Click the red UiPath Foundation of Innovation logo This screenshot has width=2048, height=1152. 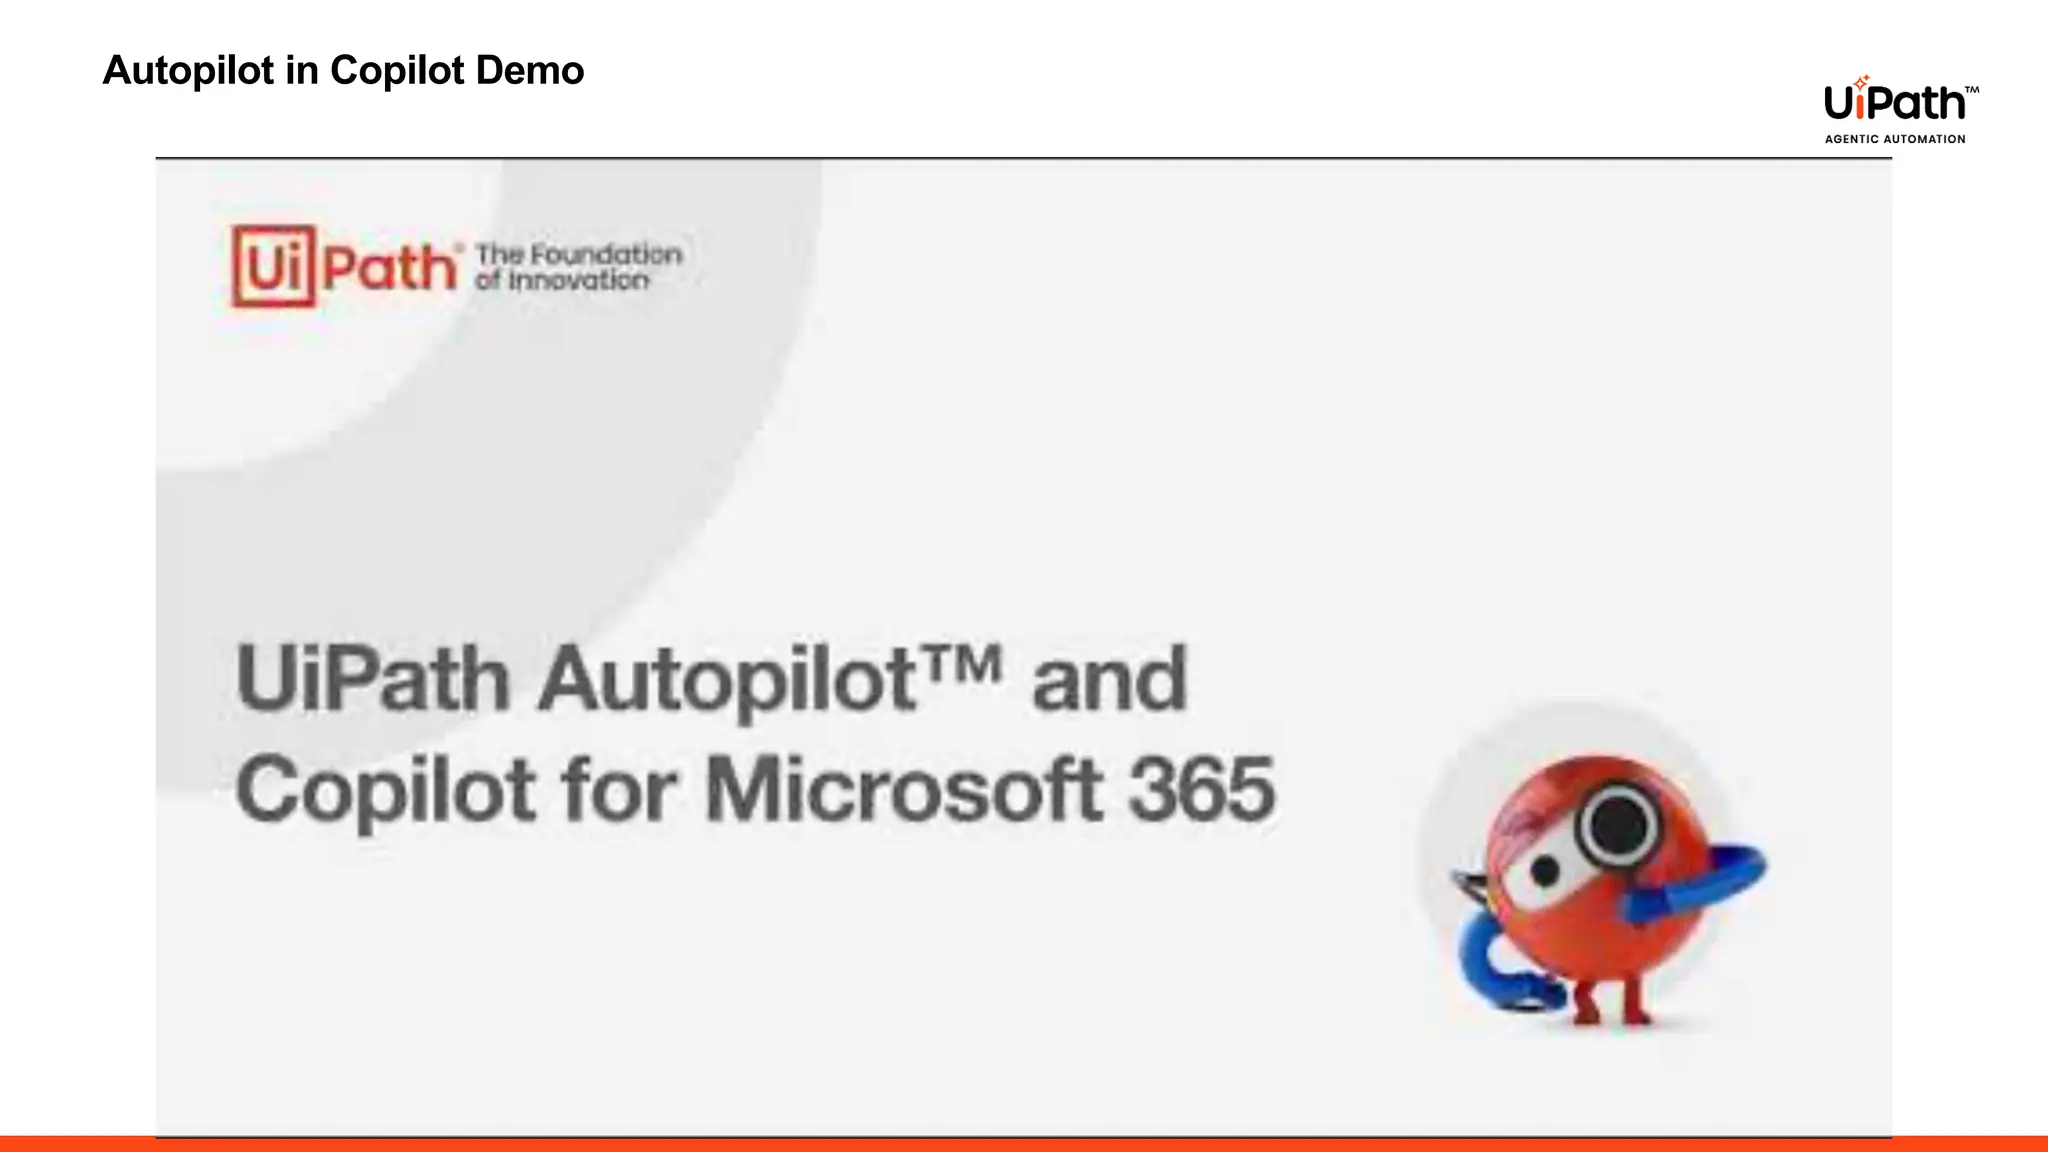pyautogui.click(x=457, y=266)
